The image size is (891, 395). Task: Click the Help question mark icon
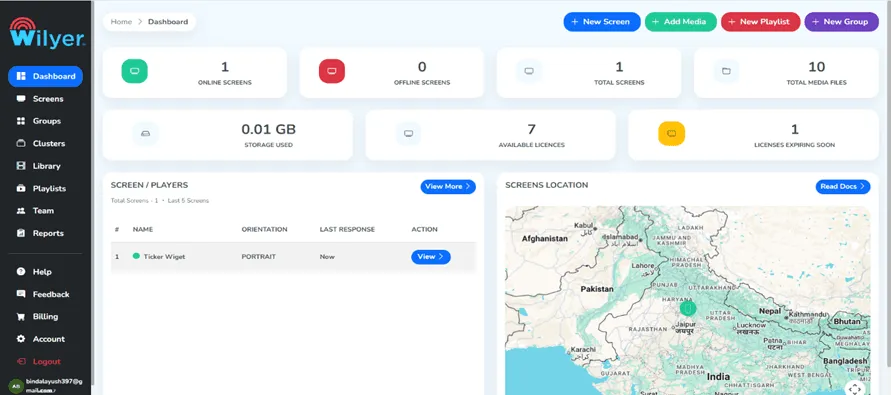(21, 272)
